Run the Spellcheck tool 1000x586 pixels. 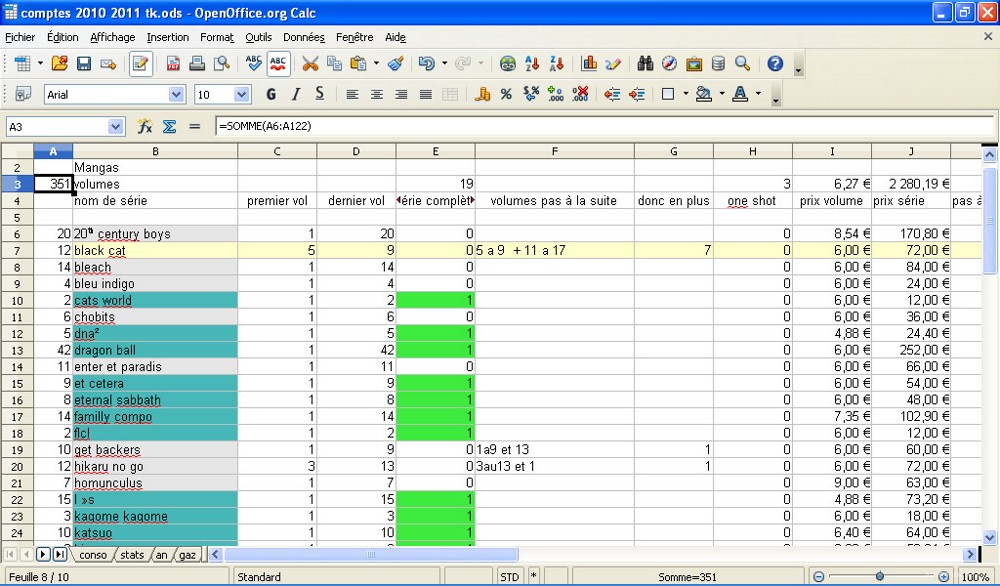click(253, 64)
